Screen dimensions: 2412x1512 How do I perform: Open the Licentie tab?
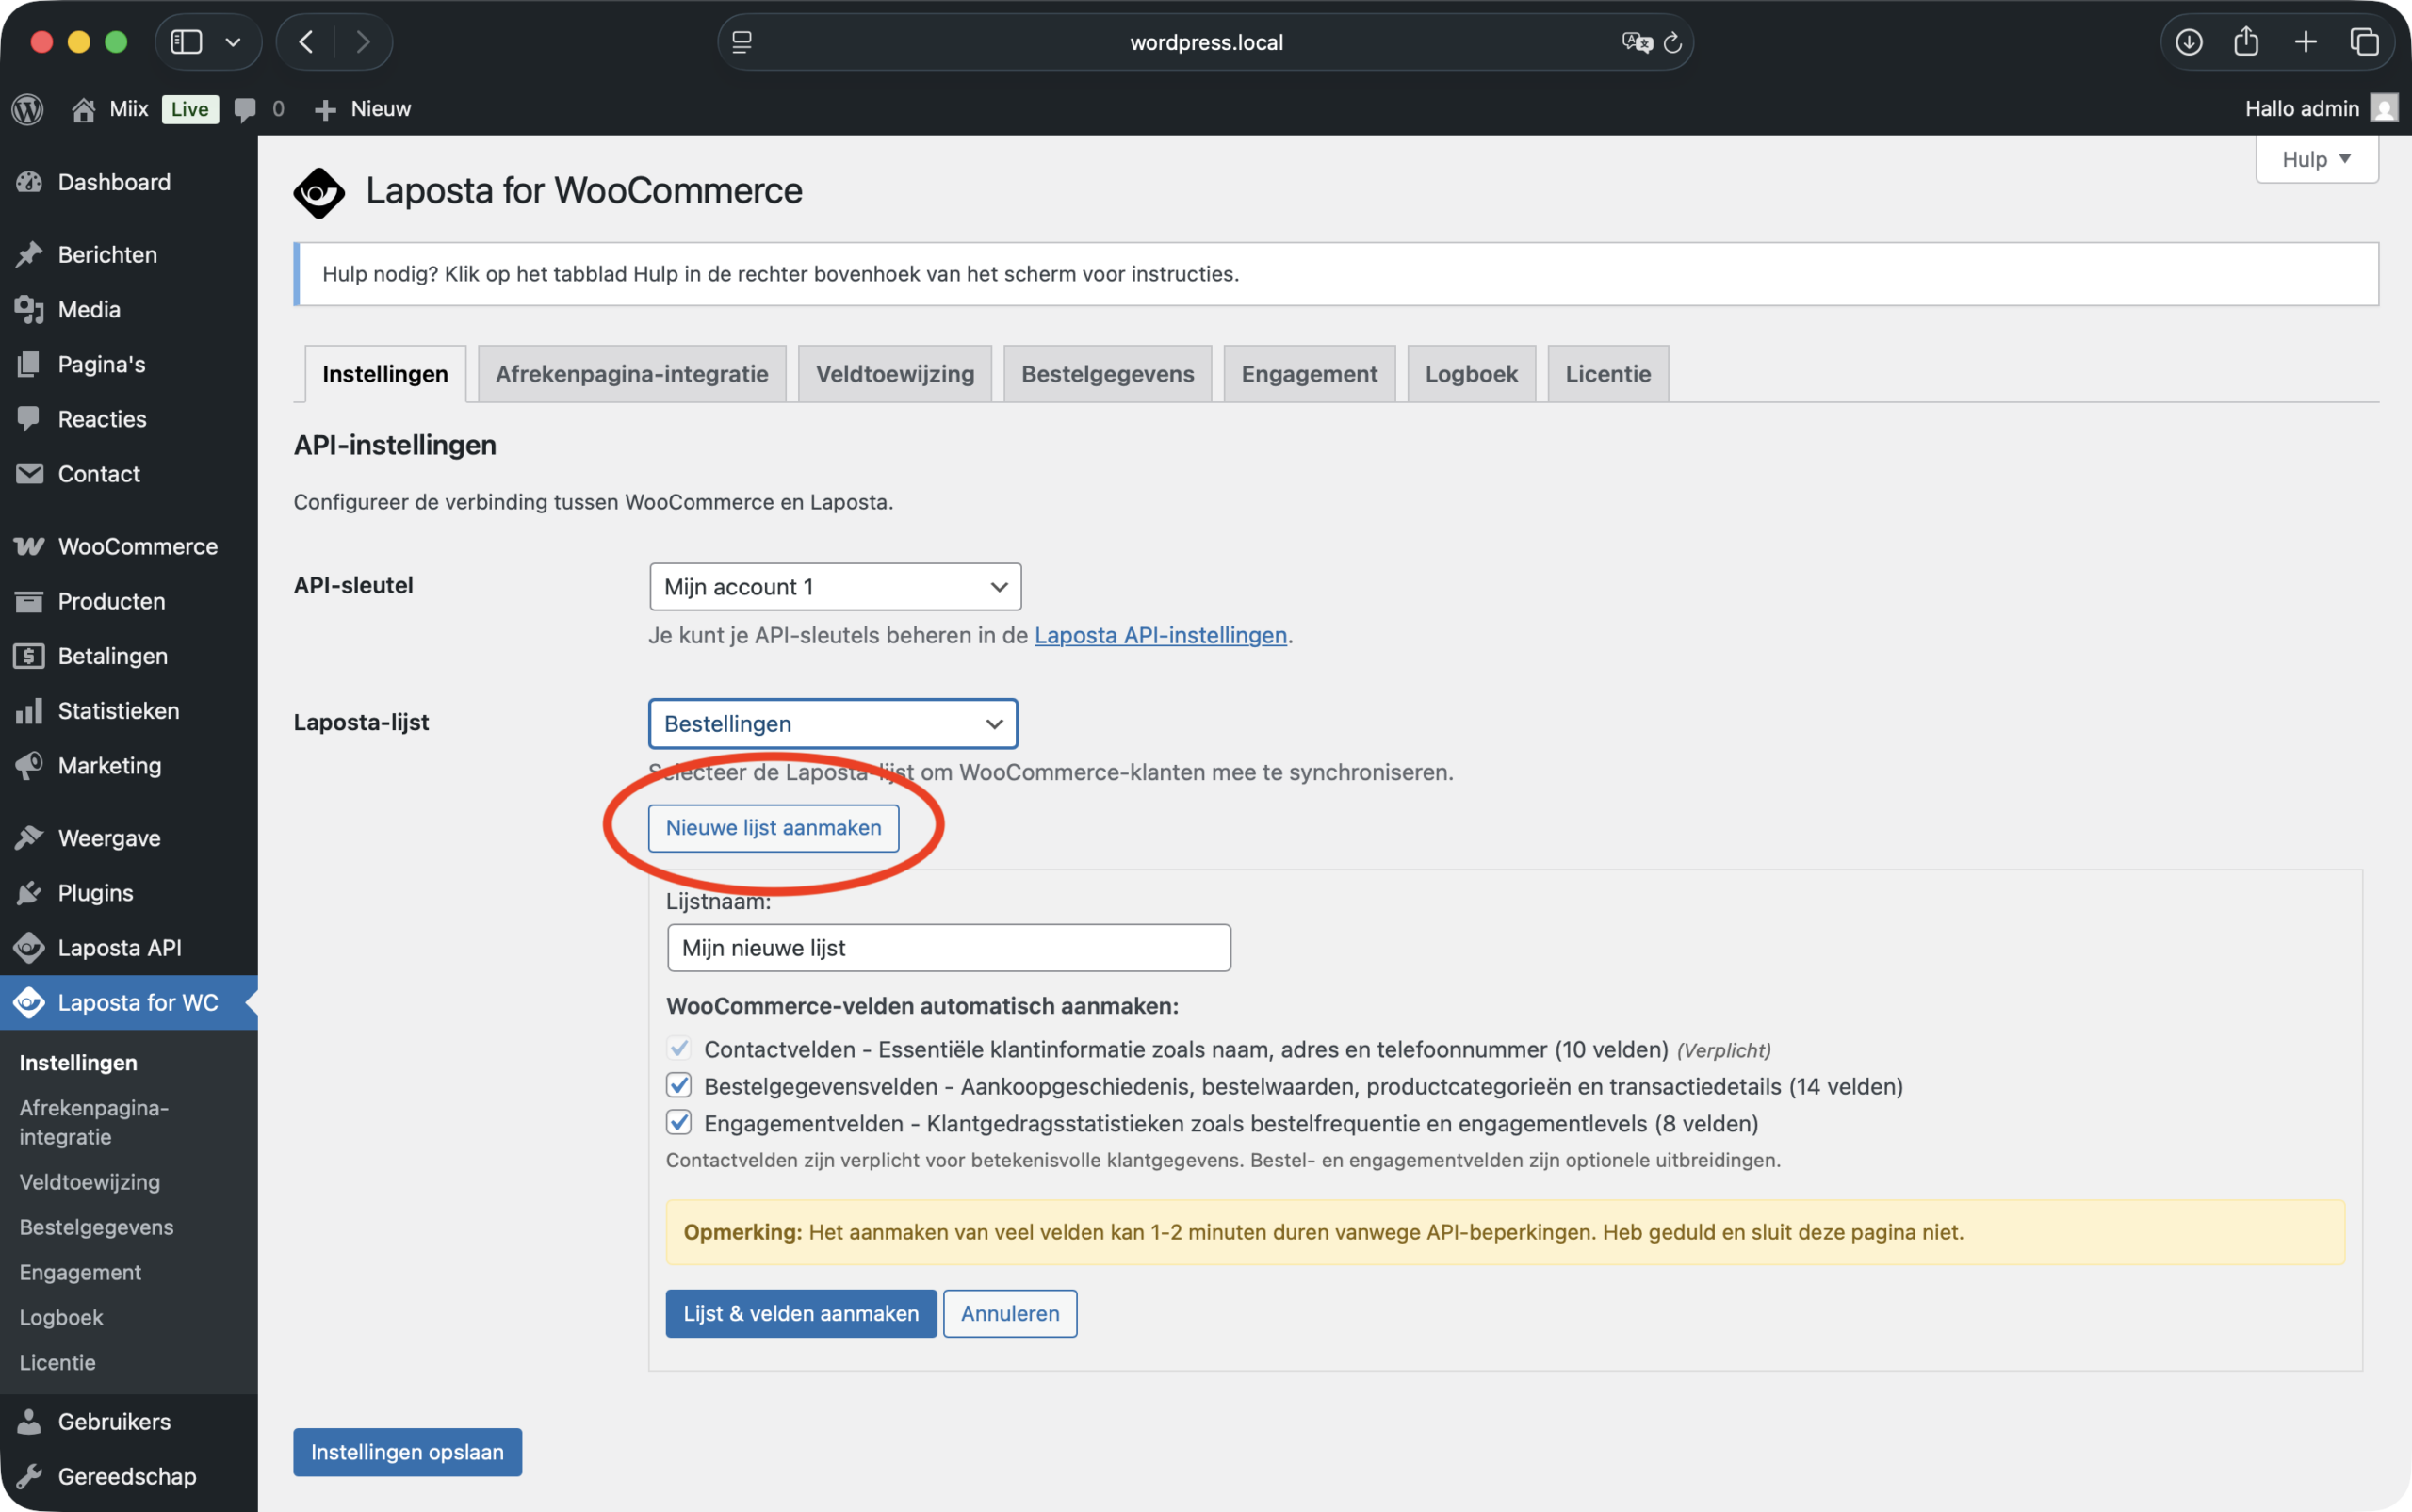[1607, 373]
